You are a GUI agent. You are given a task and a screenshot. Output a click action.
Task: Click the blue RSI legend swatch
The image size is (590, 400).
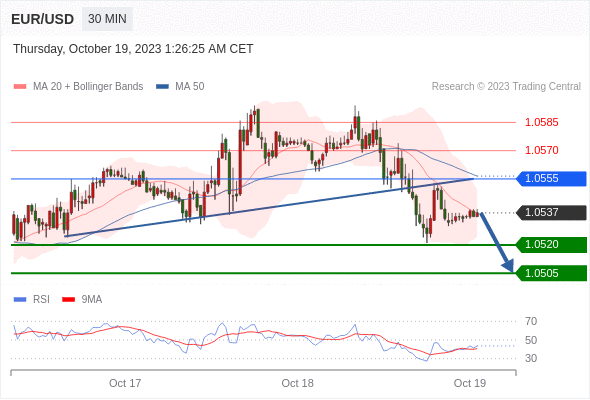(20, 300)
